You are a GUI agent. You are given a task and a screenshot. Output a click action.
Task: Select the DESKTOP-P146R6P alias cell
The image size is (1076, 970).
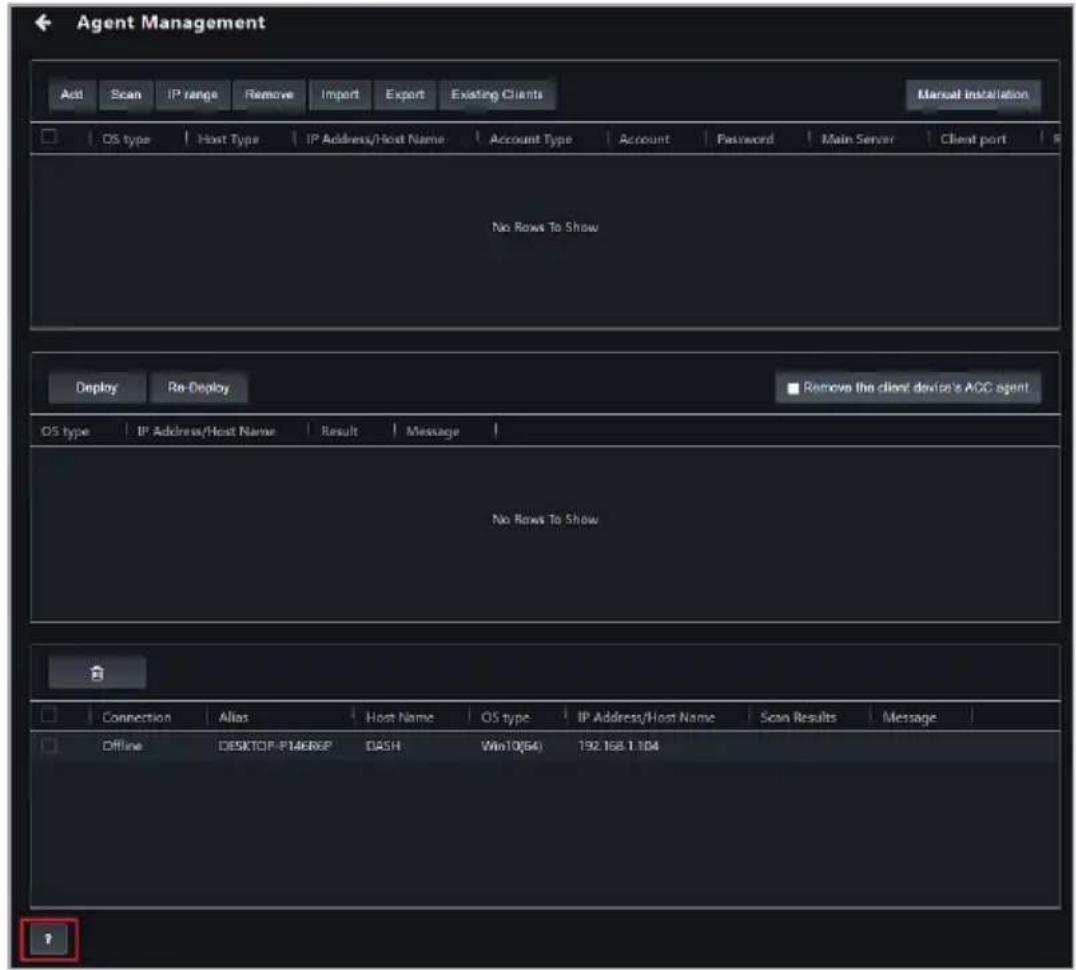[x=275, y=746]
